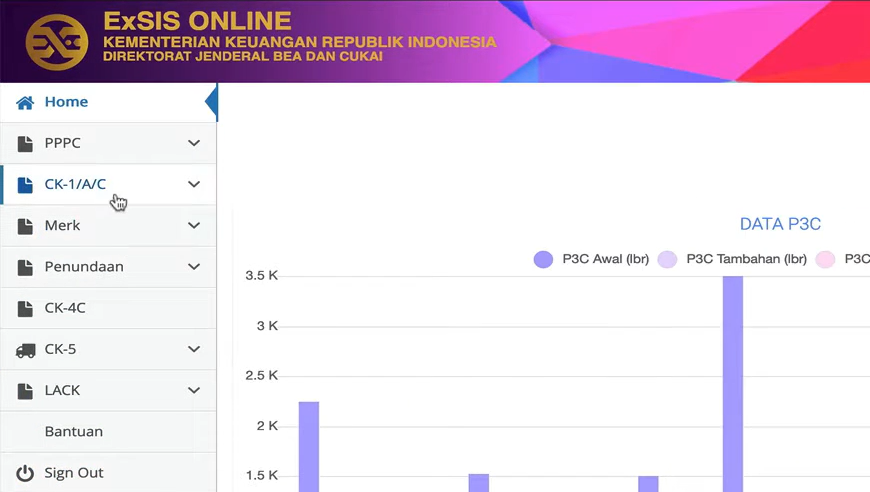Viewport: 870px width, 492px height.
Task: Expand the LACK menu chevron
Action: (194, 390)
